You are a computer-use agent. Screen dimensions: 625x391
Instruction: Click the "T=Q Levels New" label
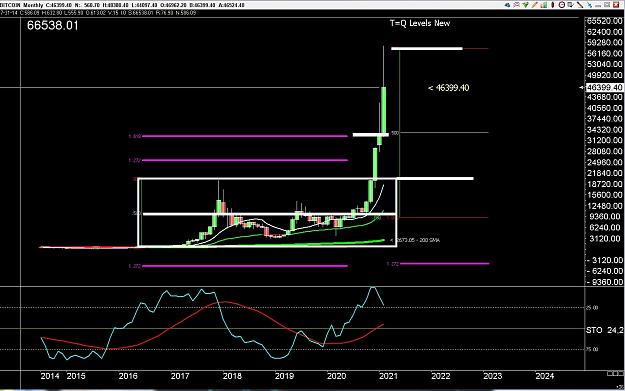pyautogui.click(x=420, y=23)
